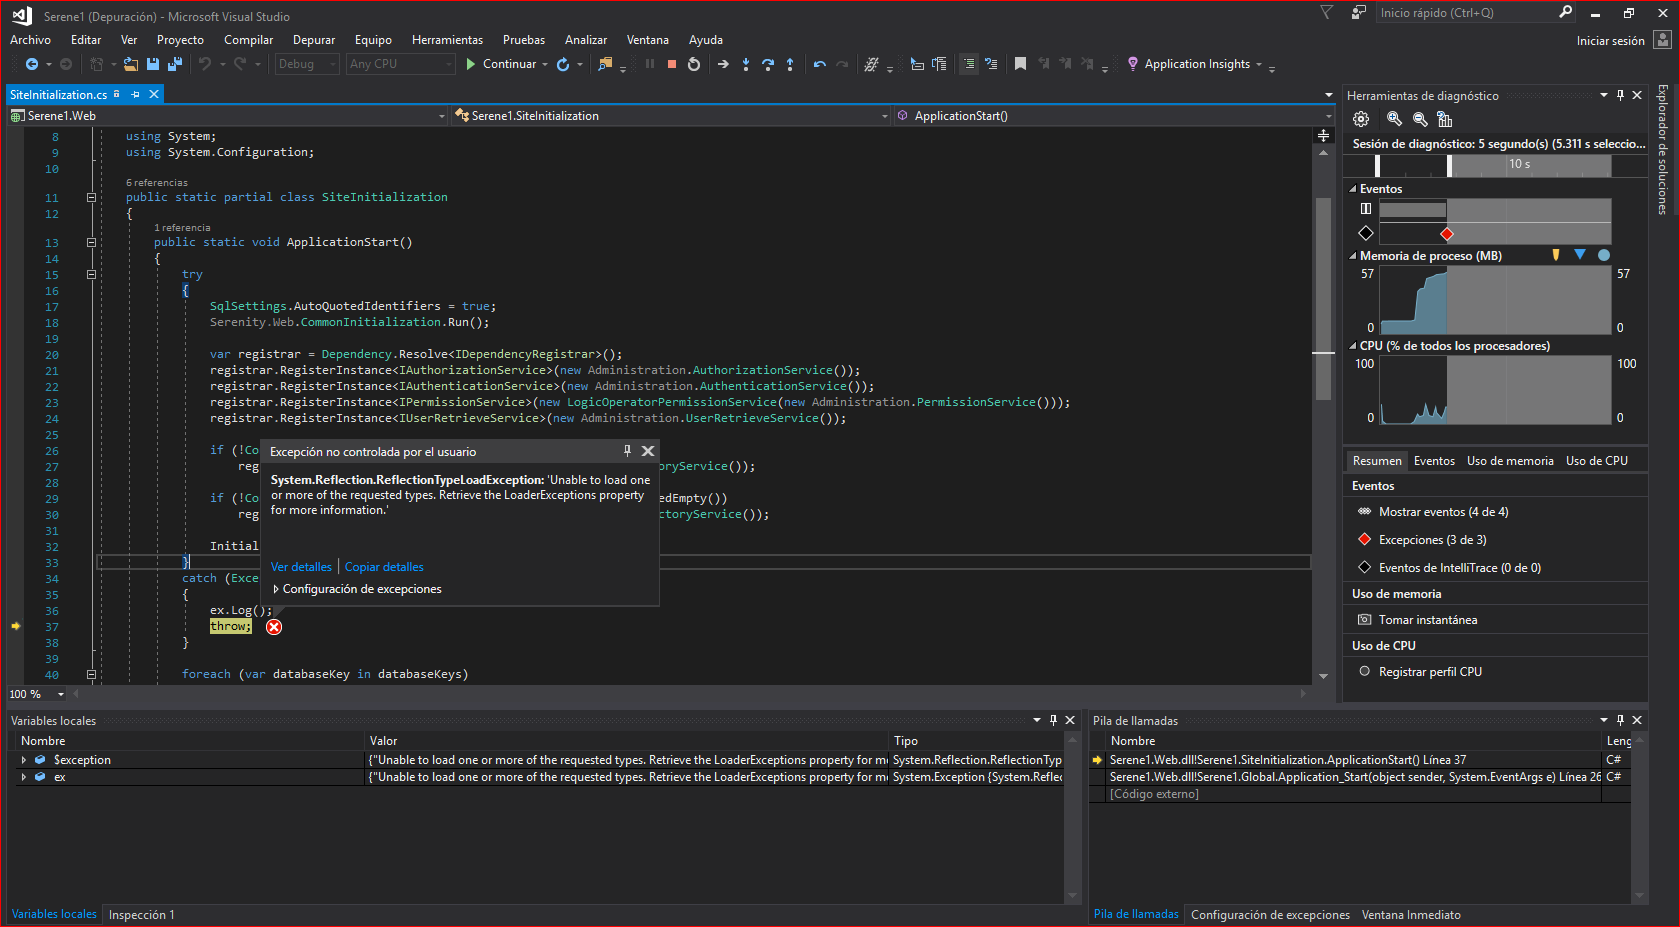1680x927 pixels.
Task: Click the feedback icon in the title bar
Action: [1359, 13]
